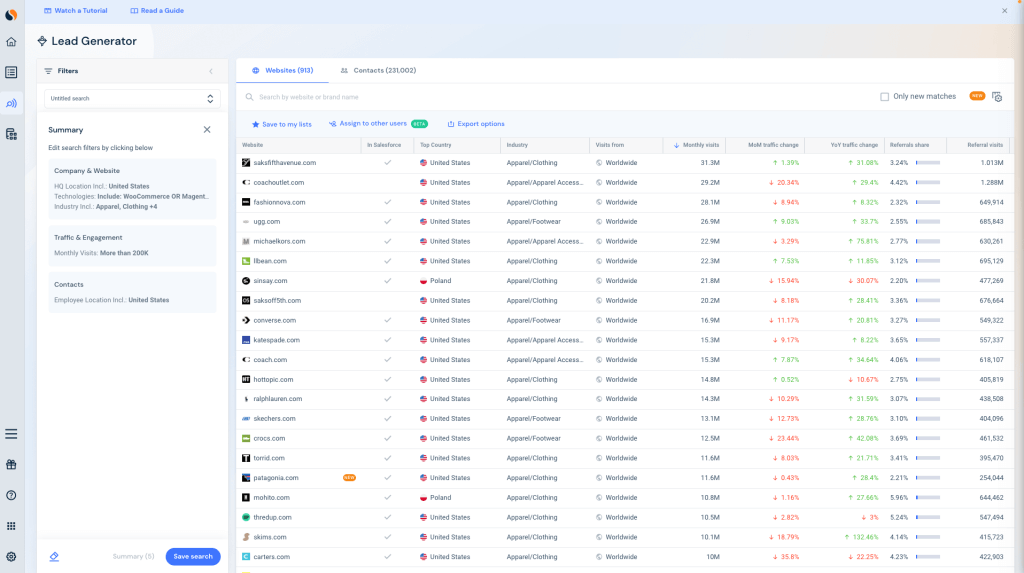1024x573 pixels.
Task: Open the apps grid icon
Action: coord(11,526)
